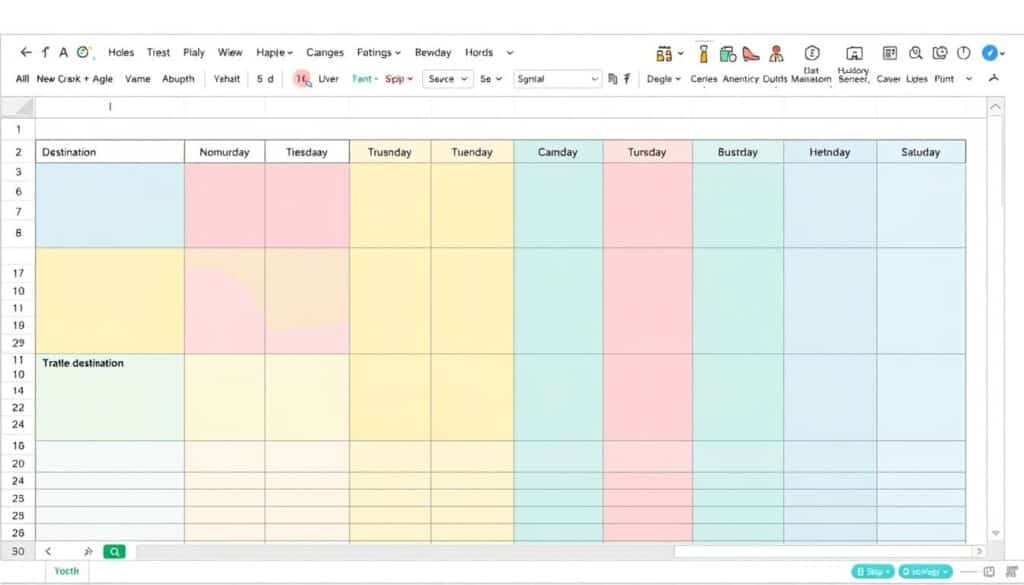Click the zoom slider in status bar
Image resolution: width=1024 pixels, height=585 pixels.
[x=968, y=572]
